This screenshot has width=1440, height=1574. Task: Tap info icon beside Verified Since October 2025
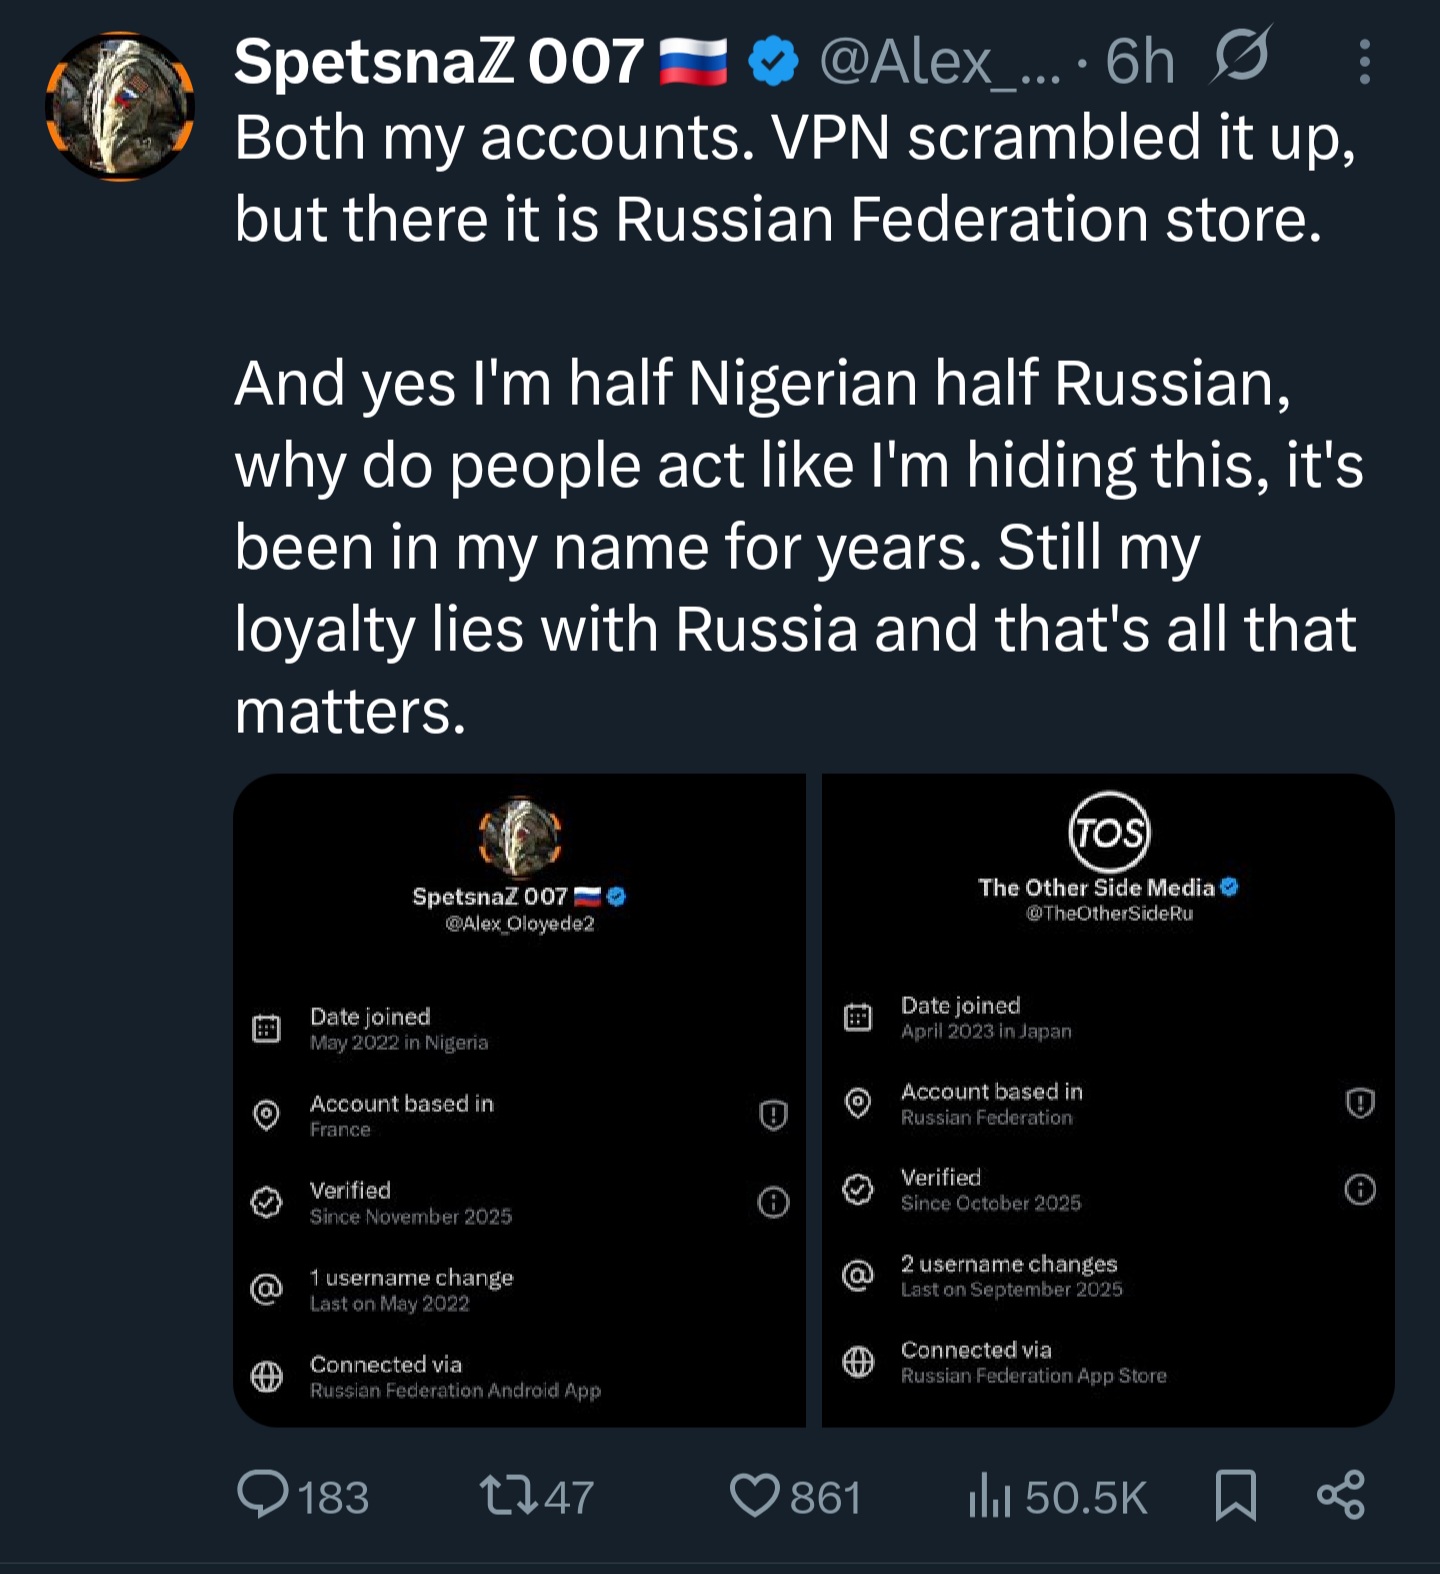1360,1190
